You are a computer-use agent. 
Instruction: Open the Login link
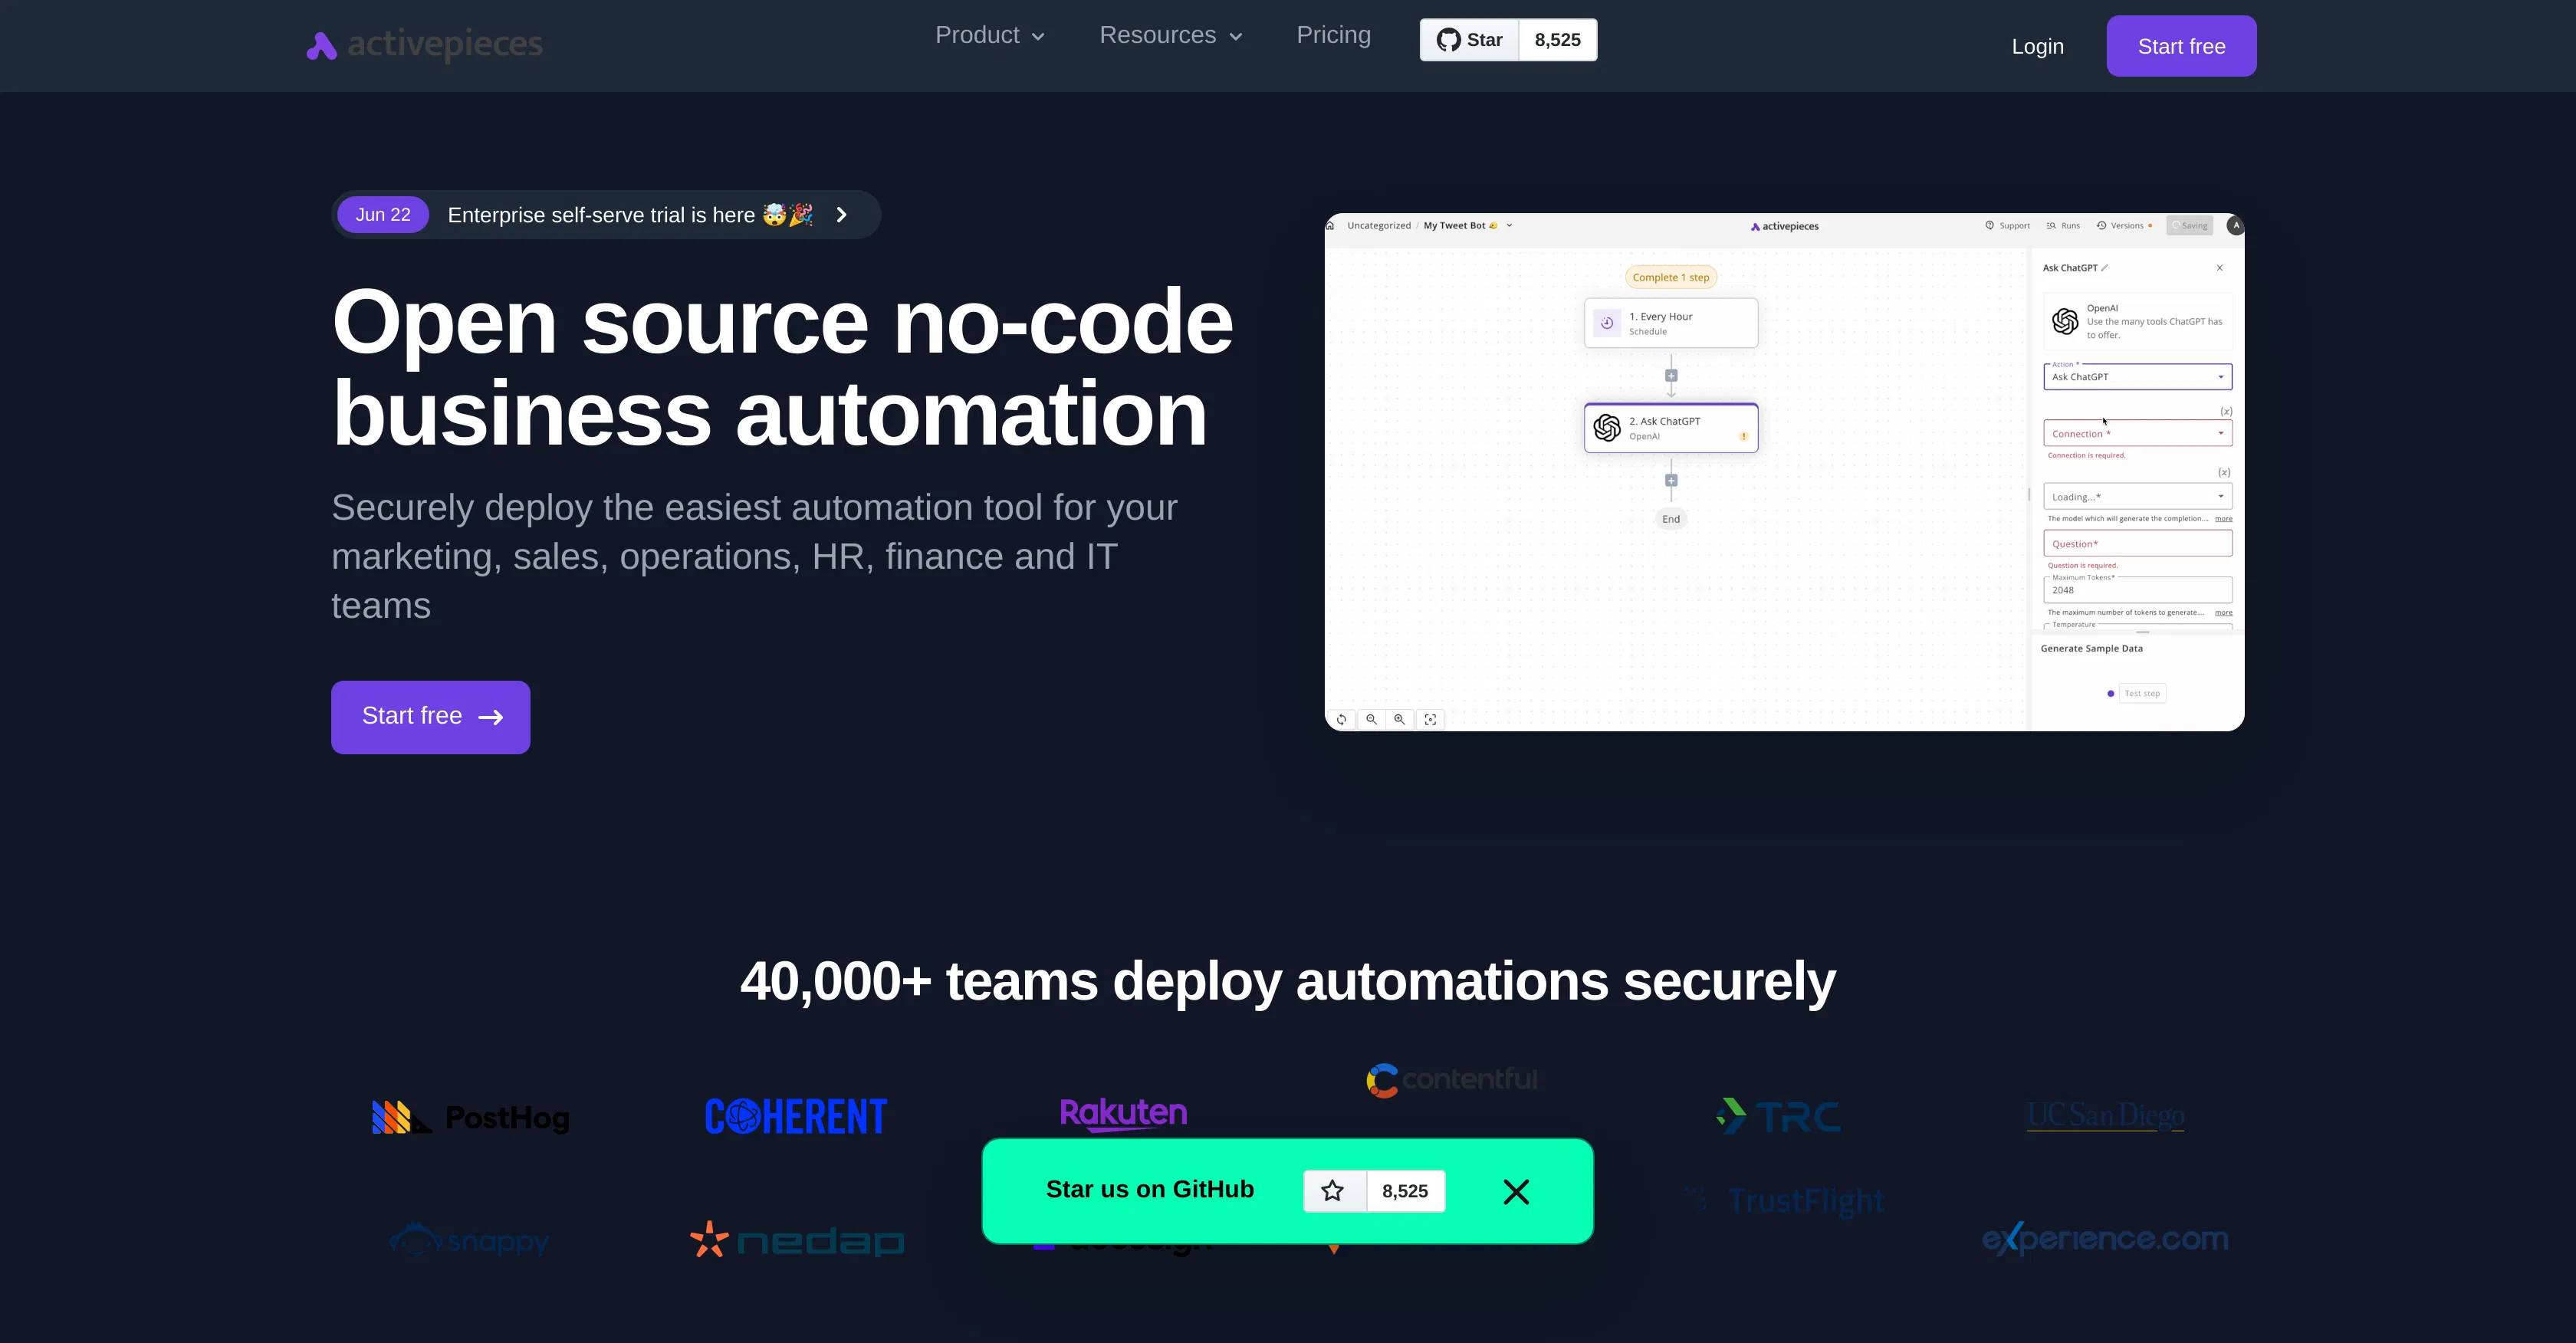2037,46
